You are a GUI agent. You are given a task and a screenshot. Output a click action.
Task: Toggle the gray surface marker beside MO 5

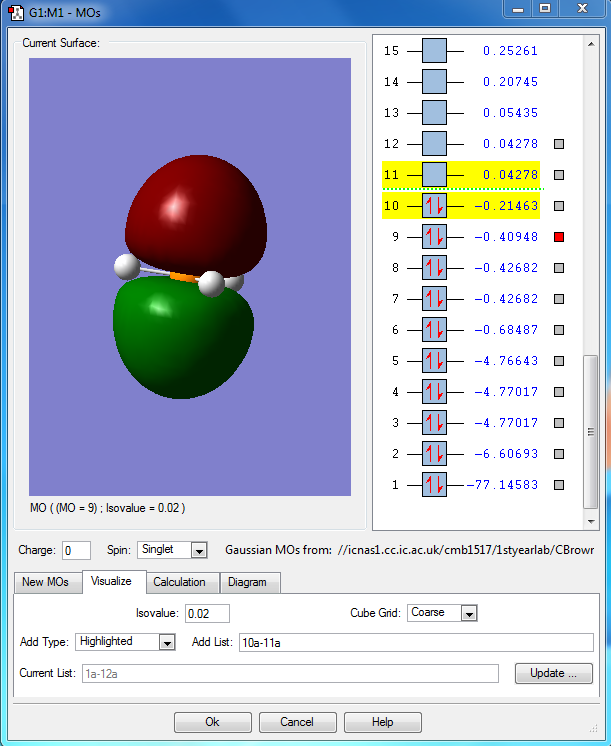[x=560, y=361]
